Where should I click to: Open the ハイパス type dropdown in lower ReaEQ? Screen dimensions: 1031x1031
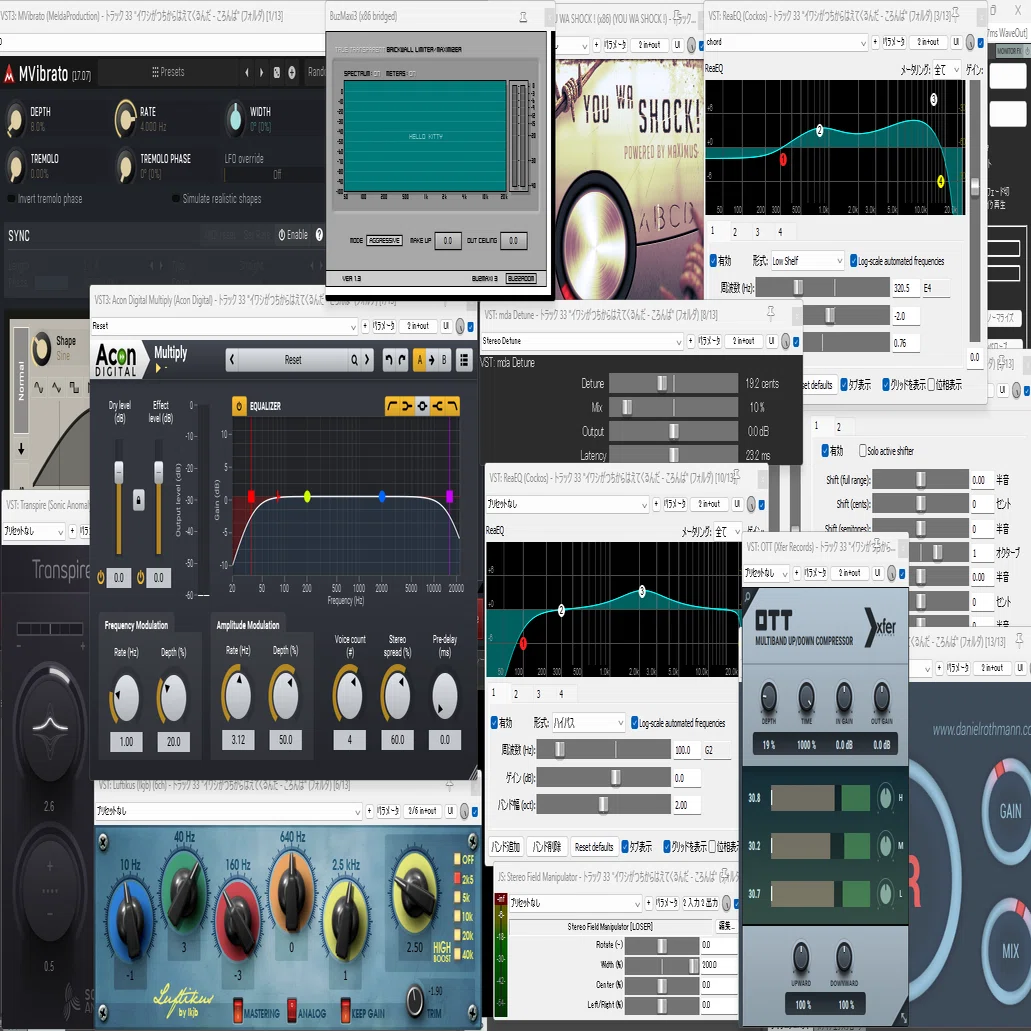588,723
